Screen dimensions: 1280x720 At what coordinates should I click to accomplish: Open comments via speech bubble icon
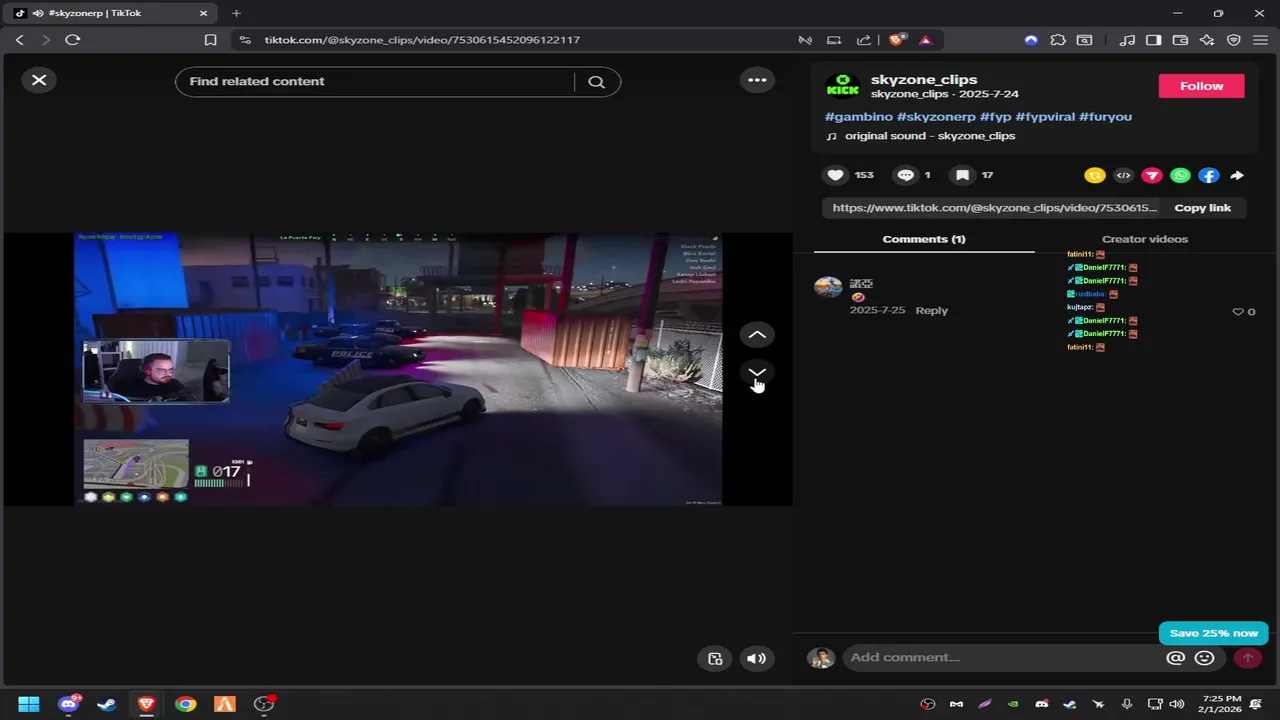coord(905,175)
